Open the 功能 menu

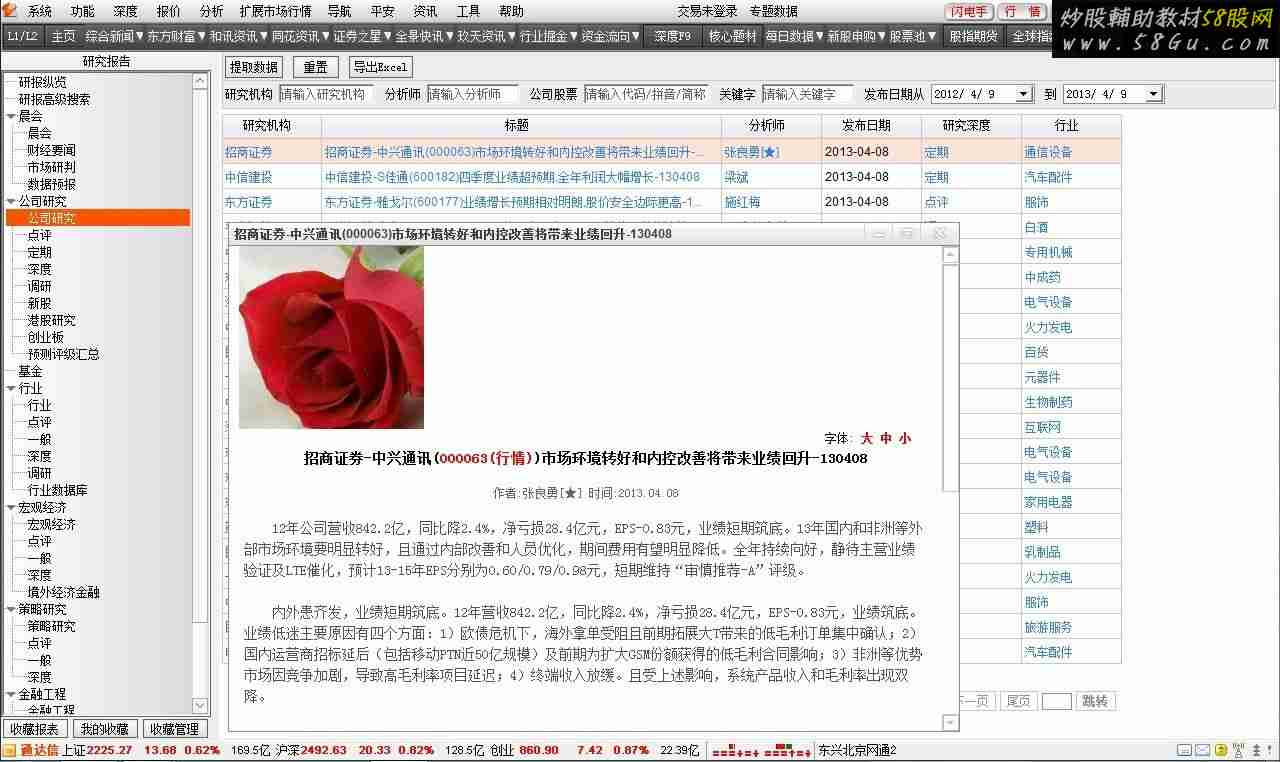(83, 11)
